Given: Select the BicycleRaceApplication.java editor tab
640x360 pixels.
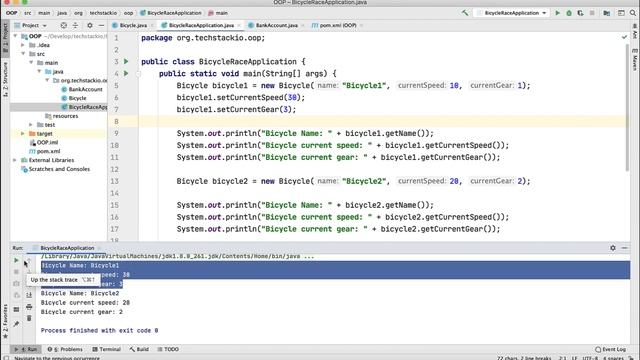Looking at the screenshot, I should point(201,25).
